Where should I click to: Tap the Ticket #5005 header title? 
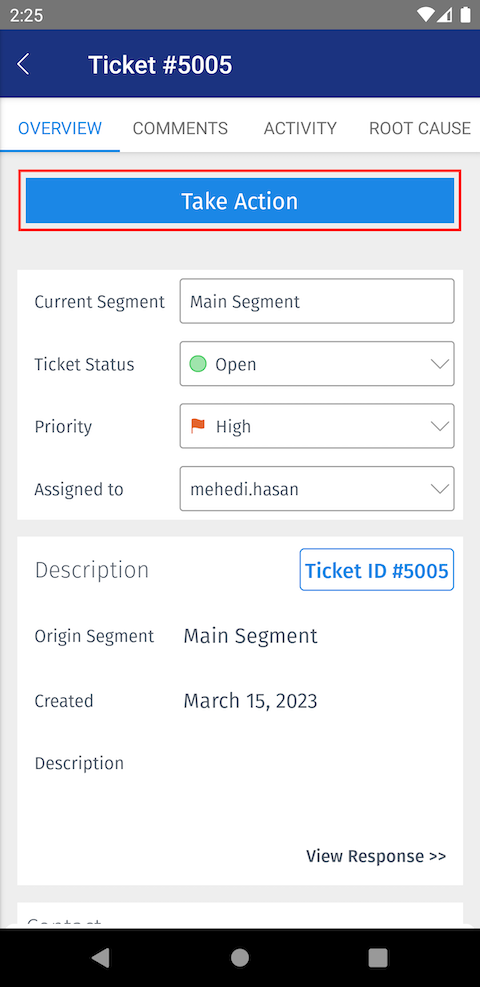coord(160,65)
